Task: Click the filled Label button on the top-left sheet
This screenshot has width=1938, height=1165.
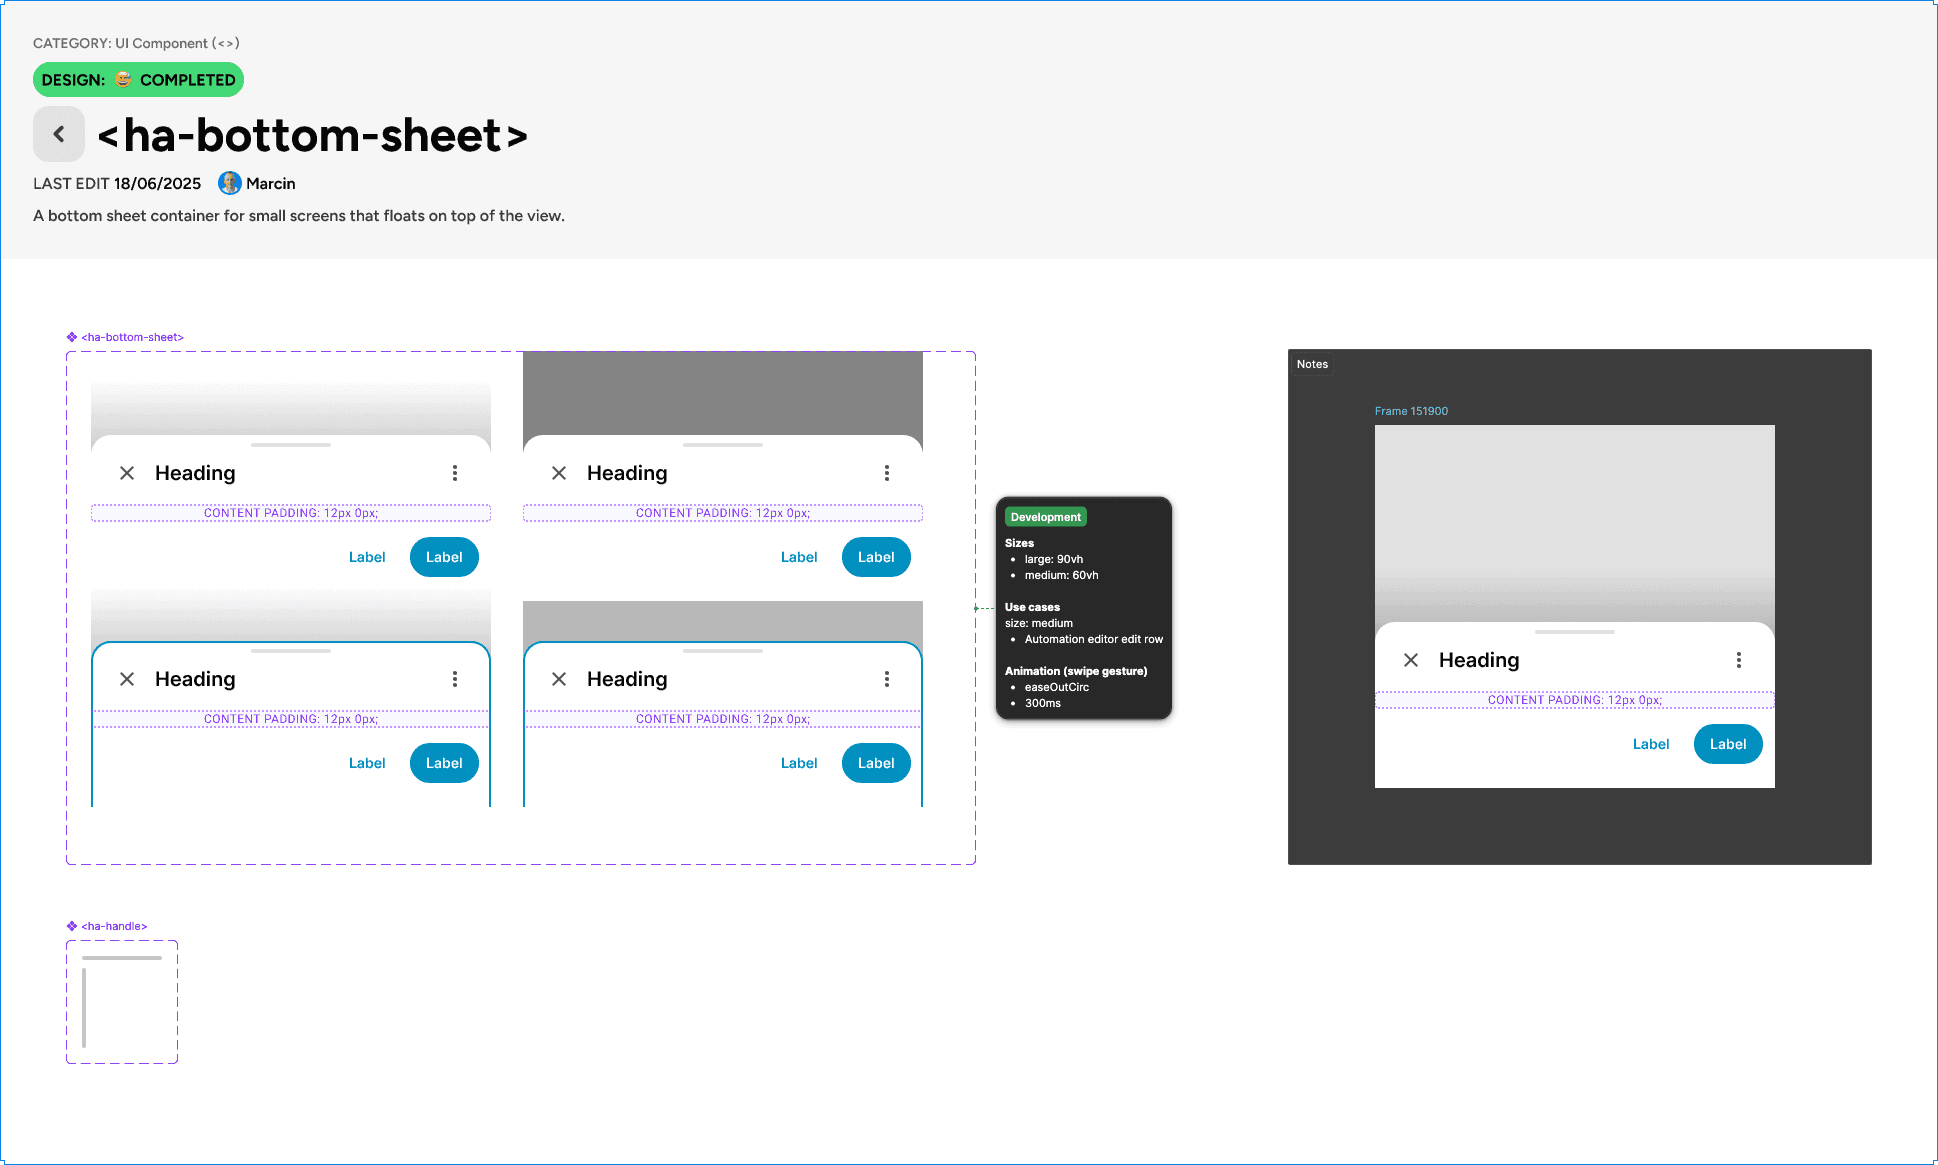Action: [x=444, y=557]
